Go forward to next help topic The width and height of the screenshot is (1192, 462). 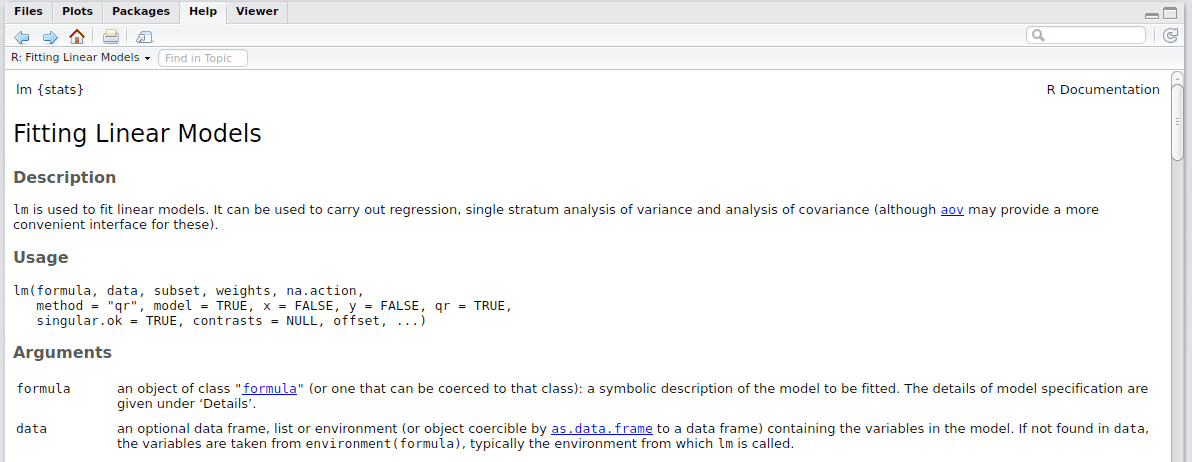50,37
